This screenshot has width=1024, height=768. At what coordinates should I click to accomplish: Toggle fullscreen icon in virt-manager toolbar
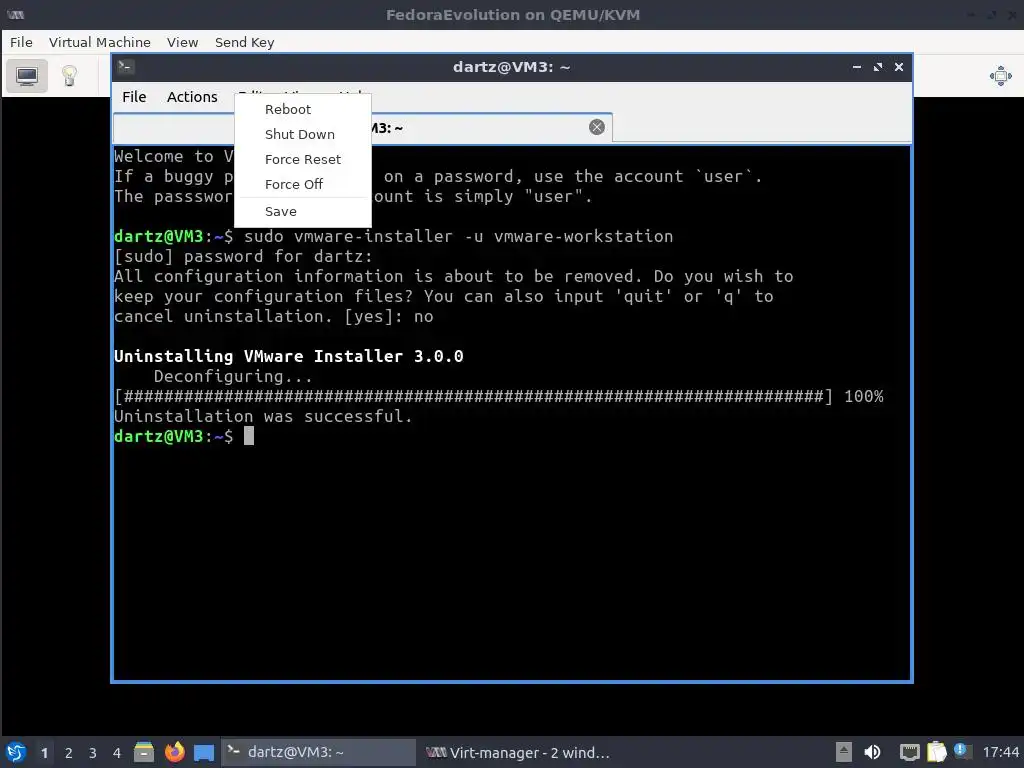coord(1000,76)
